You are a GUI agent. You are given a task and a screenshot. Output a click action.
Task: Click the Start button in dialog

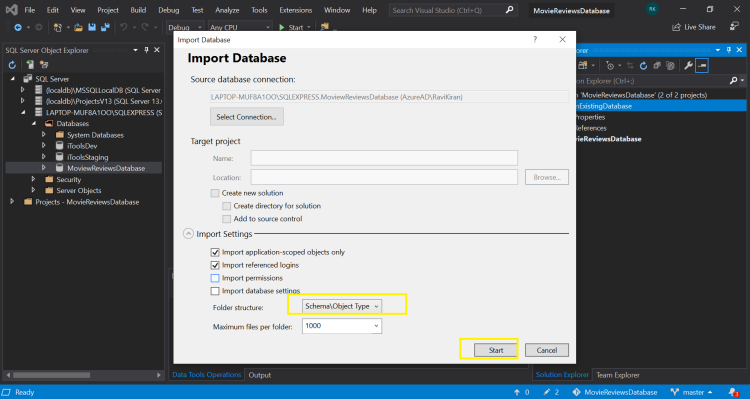pyautogui.click(x=496, y=350)
